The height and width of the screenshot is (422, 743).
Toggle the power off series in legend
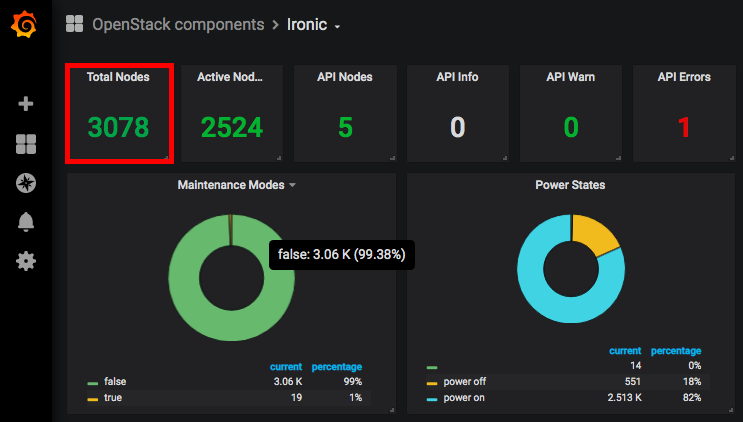click(x=465, y=381)
